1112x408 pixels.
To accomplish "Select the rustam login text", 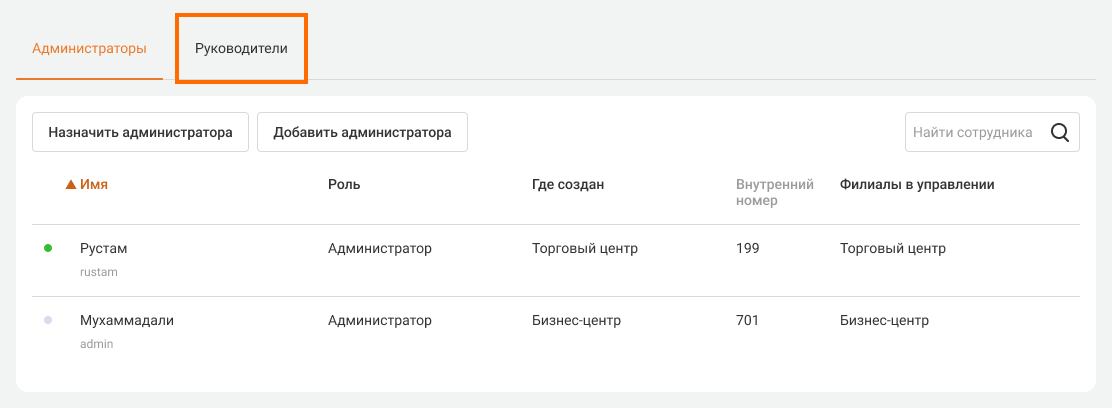I will point(99,271).
